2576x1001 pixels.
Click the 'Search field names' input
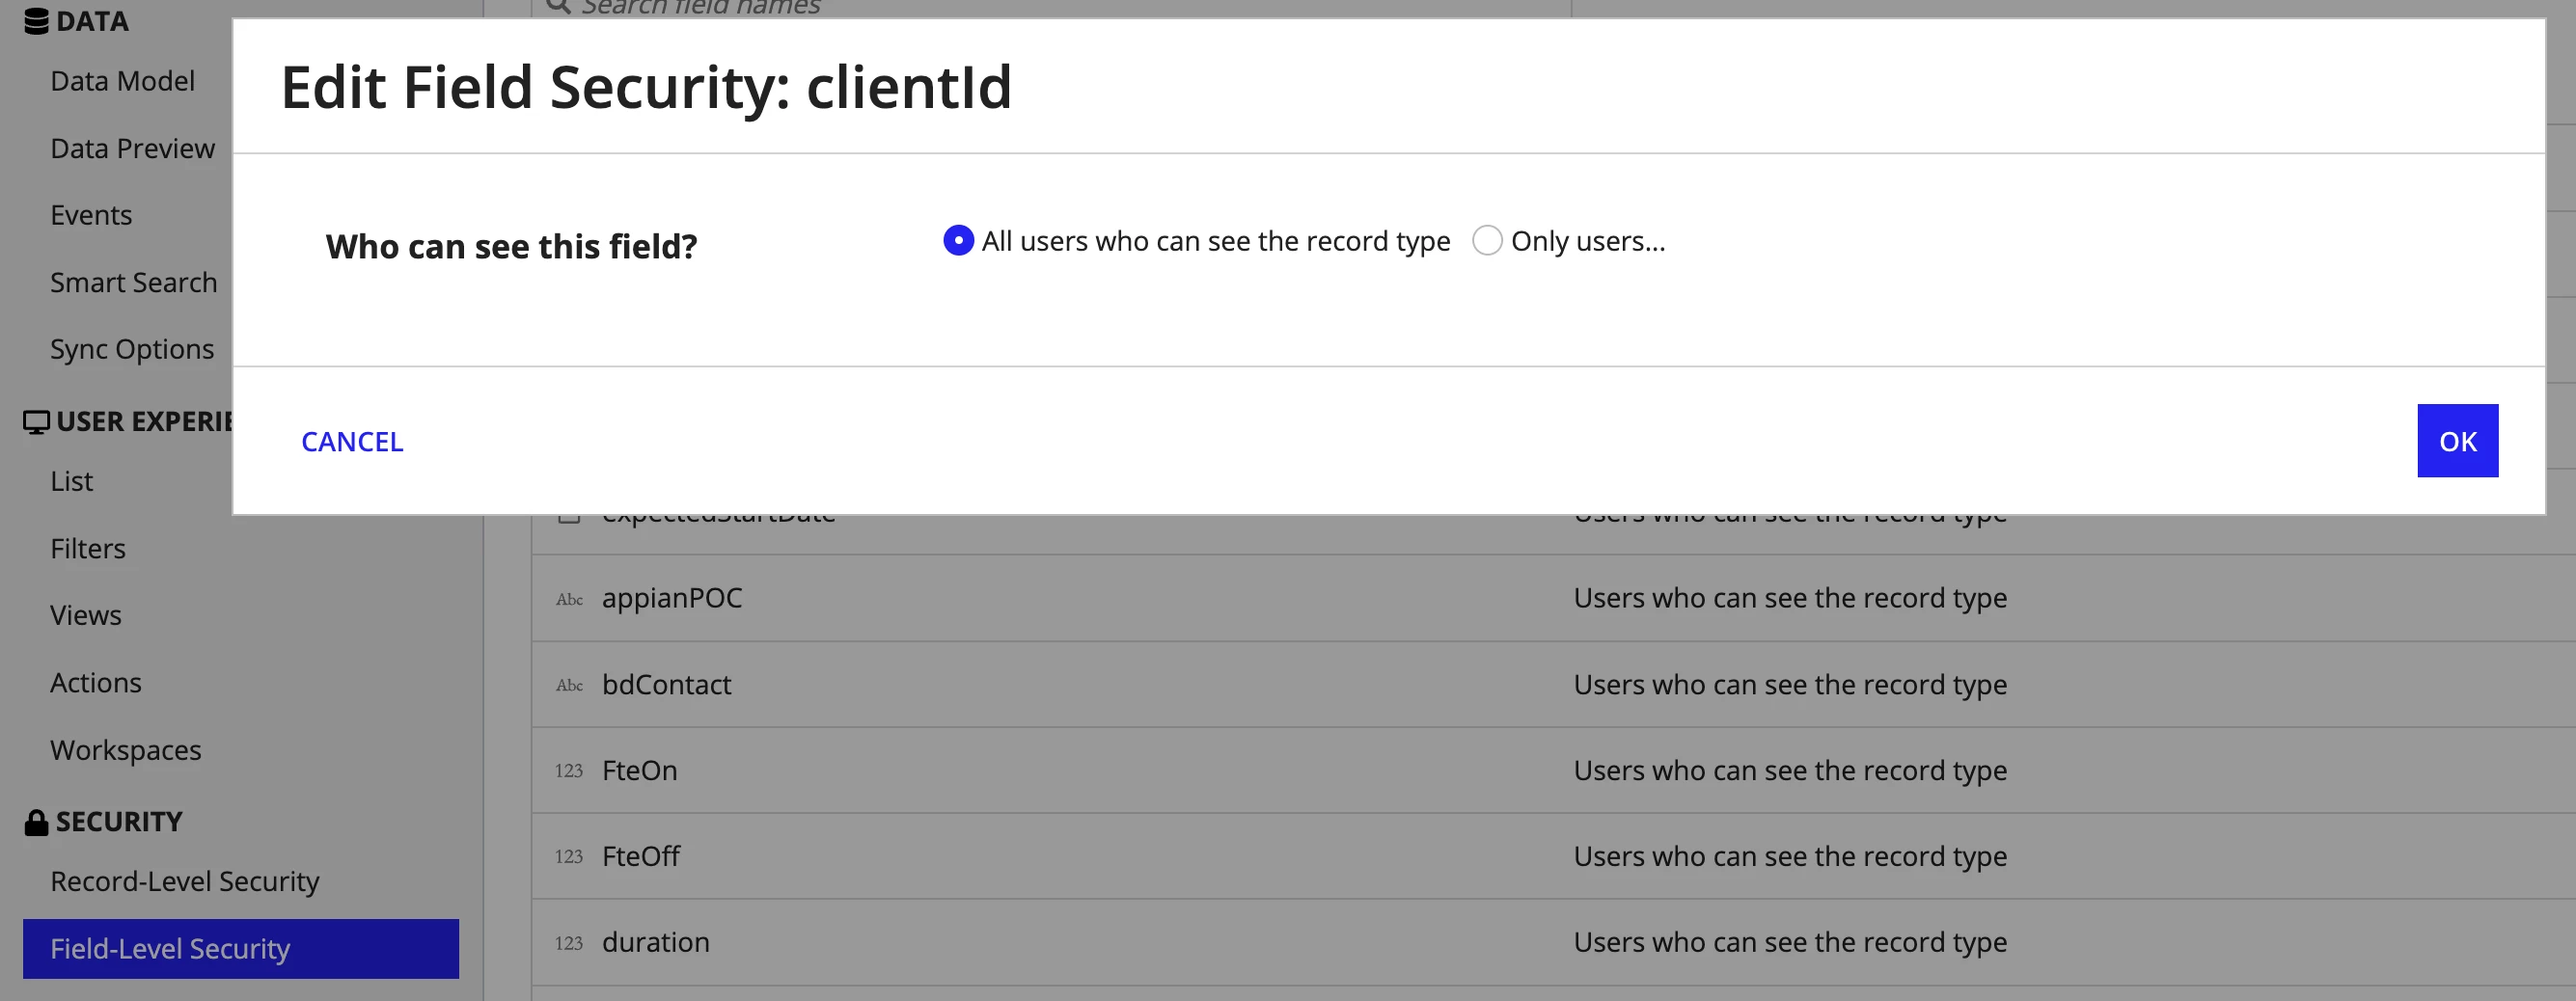pos(1051,7)
